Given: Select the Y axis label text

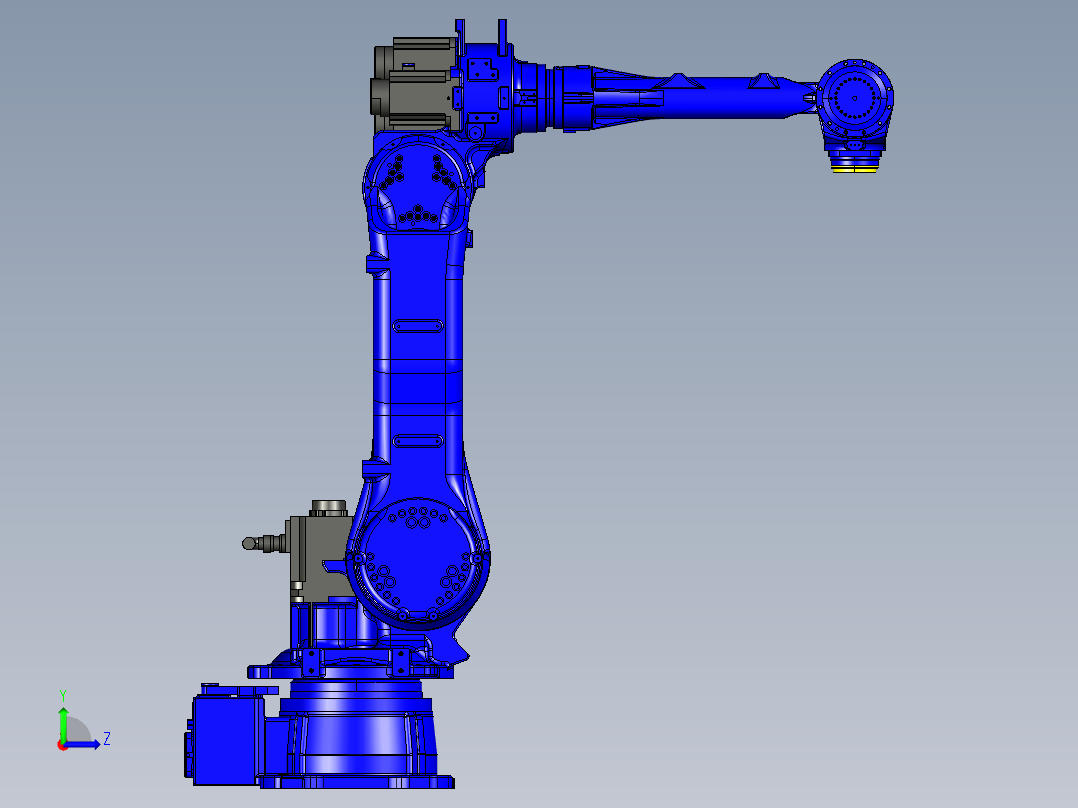Looking at the screenshot, I should (63, 693).
